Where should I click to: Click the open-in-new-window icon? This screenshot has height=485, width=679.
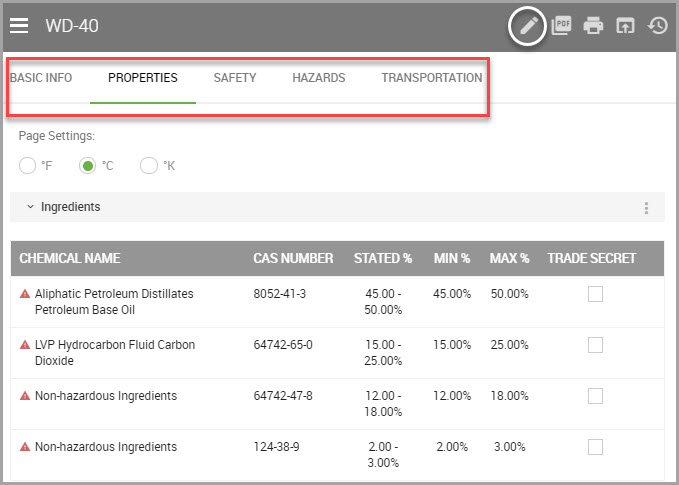click(625, 26)
